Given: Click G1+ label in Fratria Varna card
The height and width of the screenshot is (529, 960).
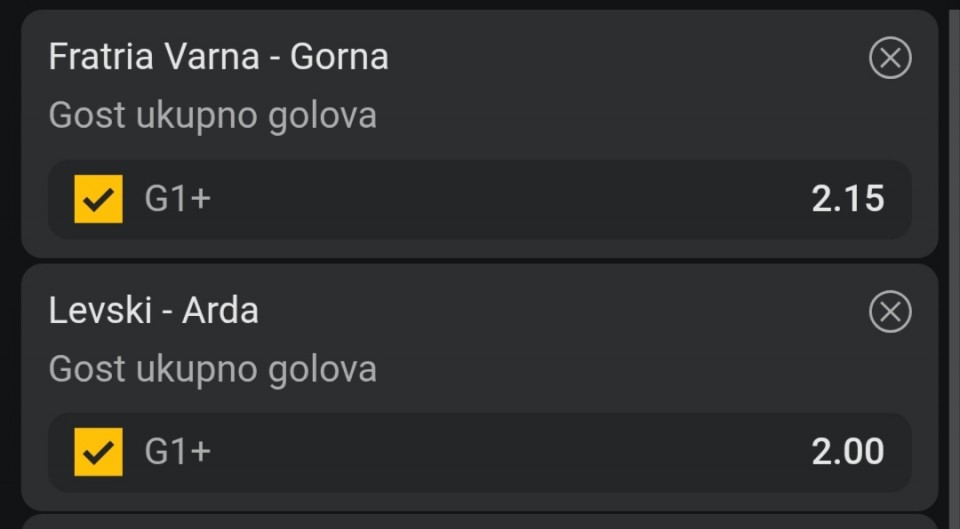Looking at the screenshot, I should 178,199.
